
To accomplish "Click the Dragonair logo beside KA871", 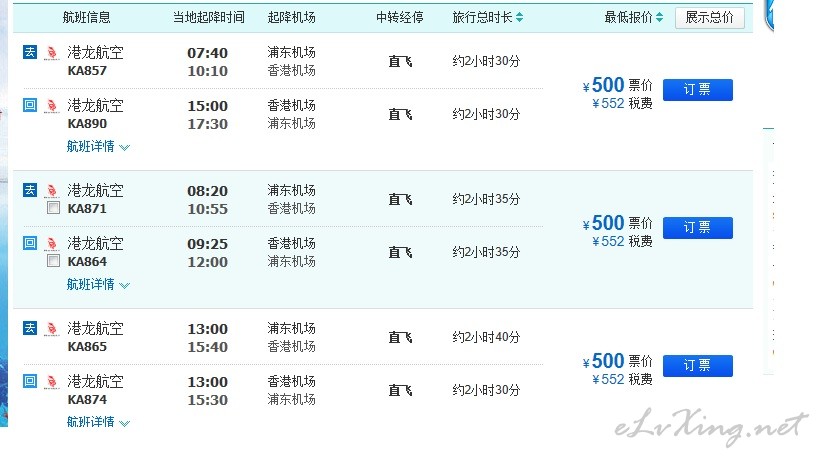I will (x=52, y=191).
